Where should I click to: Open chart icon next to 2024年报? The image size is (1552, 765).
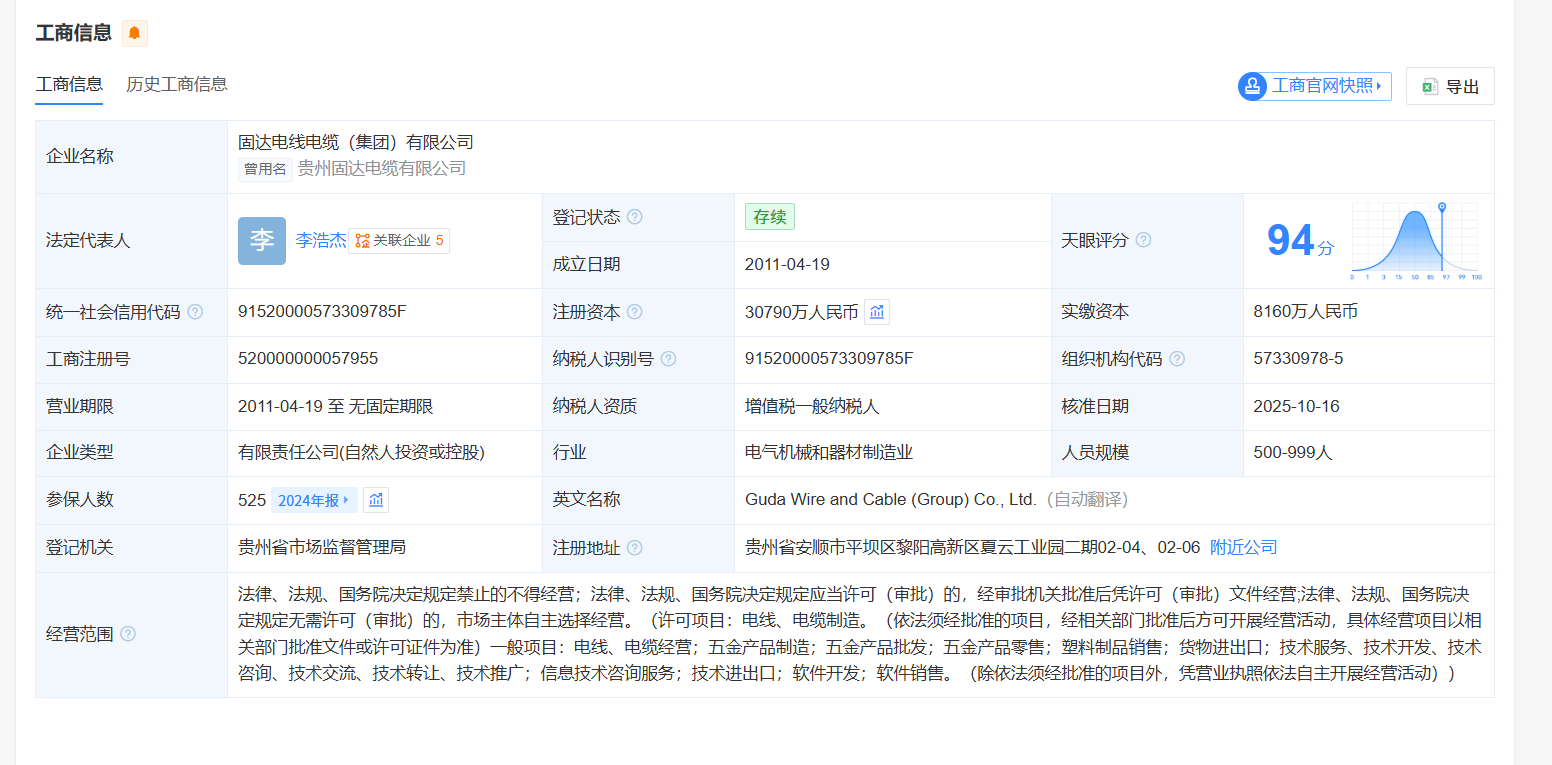376,500
